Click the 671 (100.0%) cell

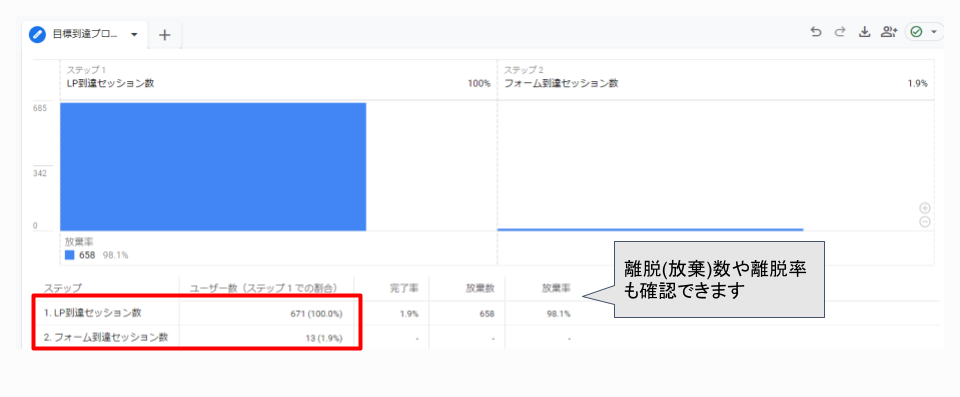point(316,314)
